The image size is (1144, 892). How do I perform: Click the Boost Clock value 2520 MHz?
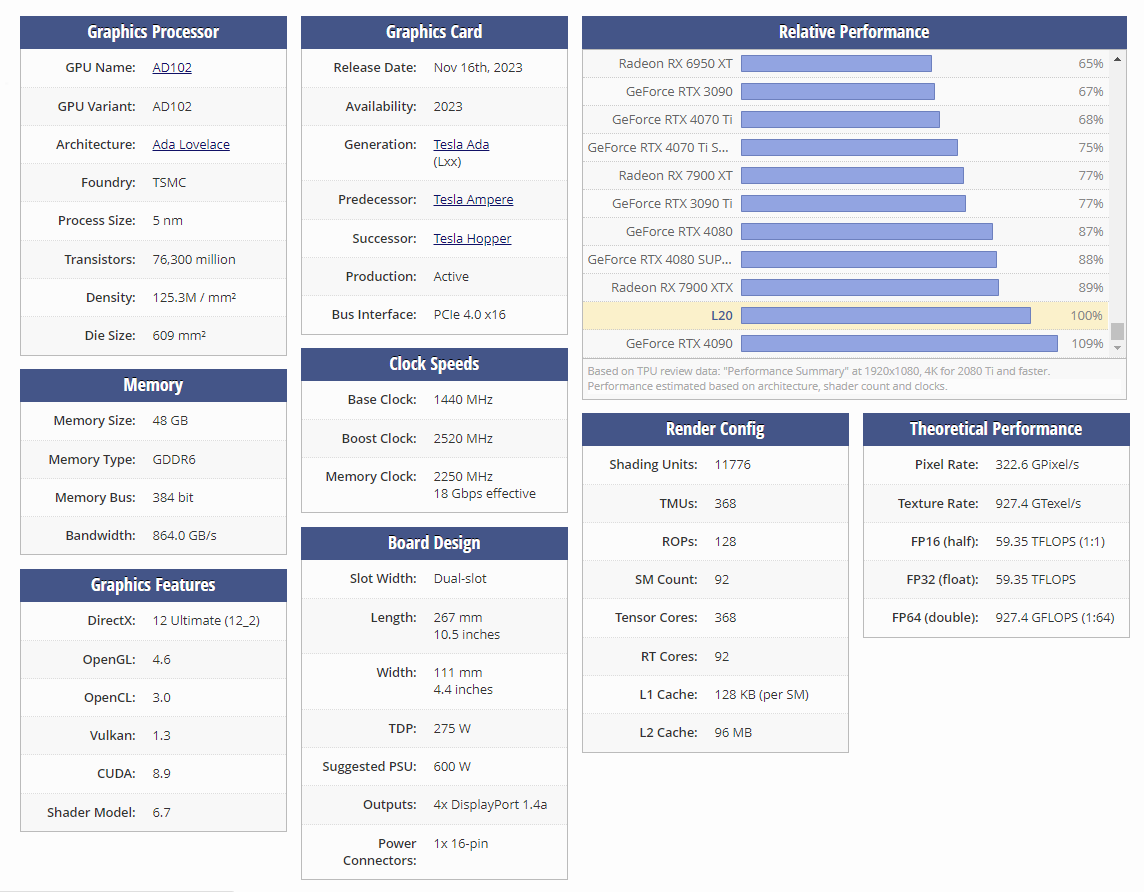pyautogui.click(x=463, y=438)
